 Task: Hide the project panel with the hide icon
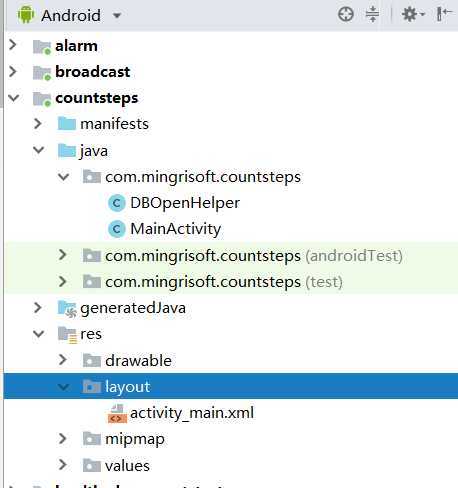pos(444,14)
